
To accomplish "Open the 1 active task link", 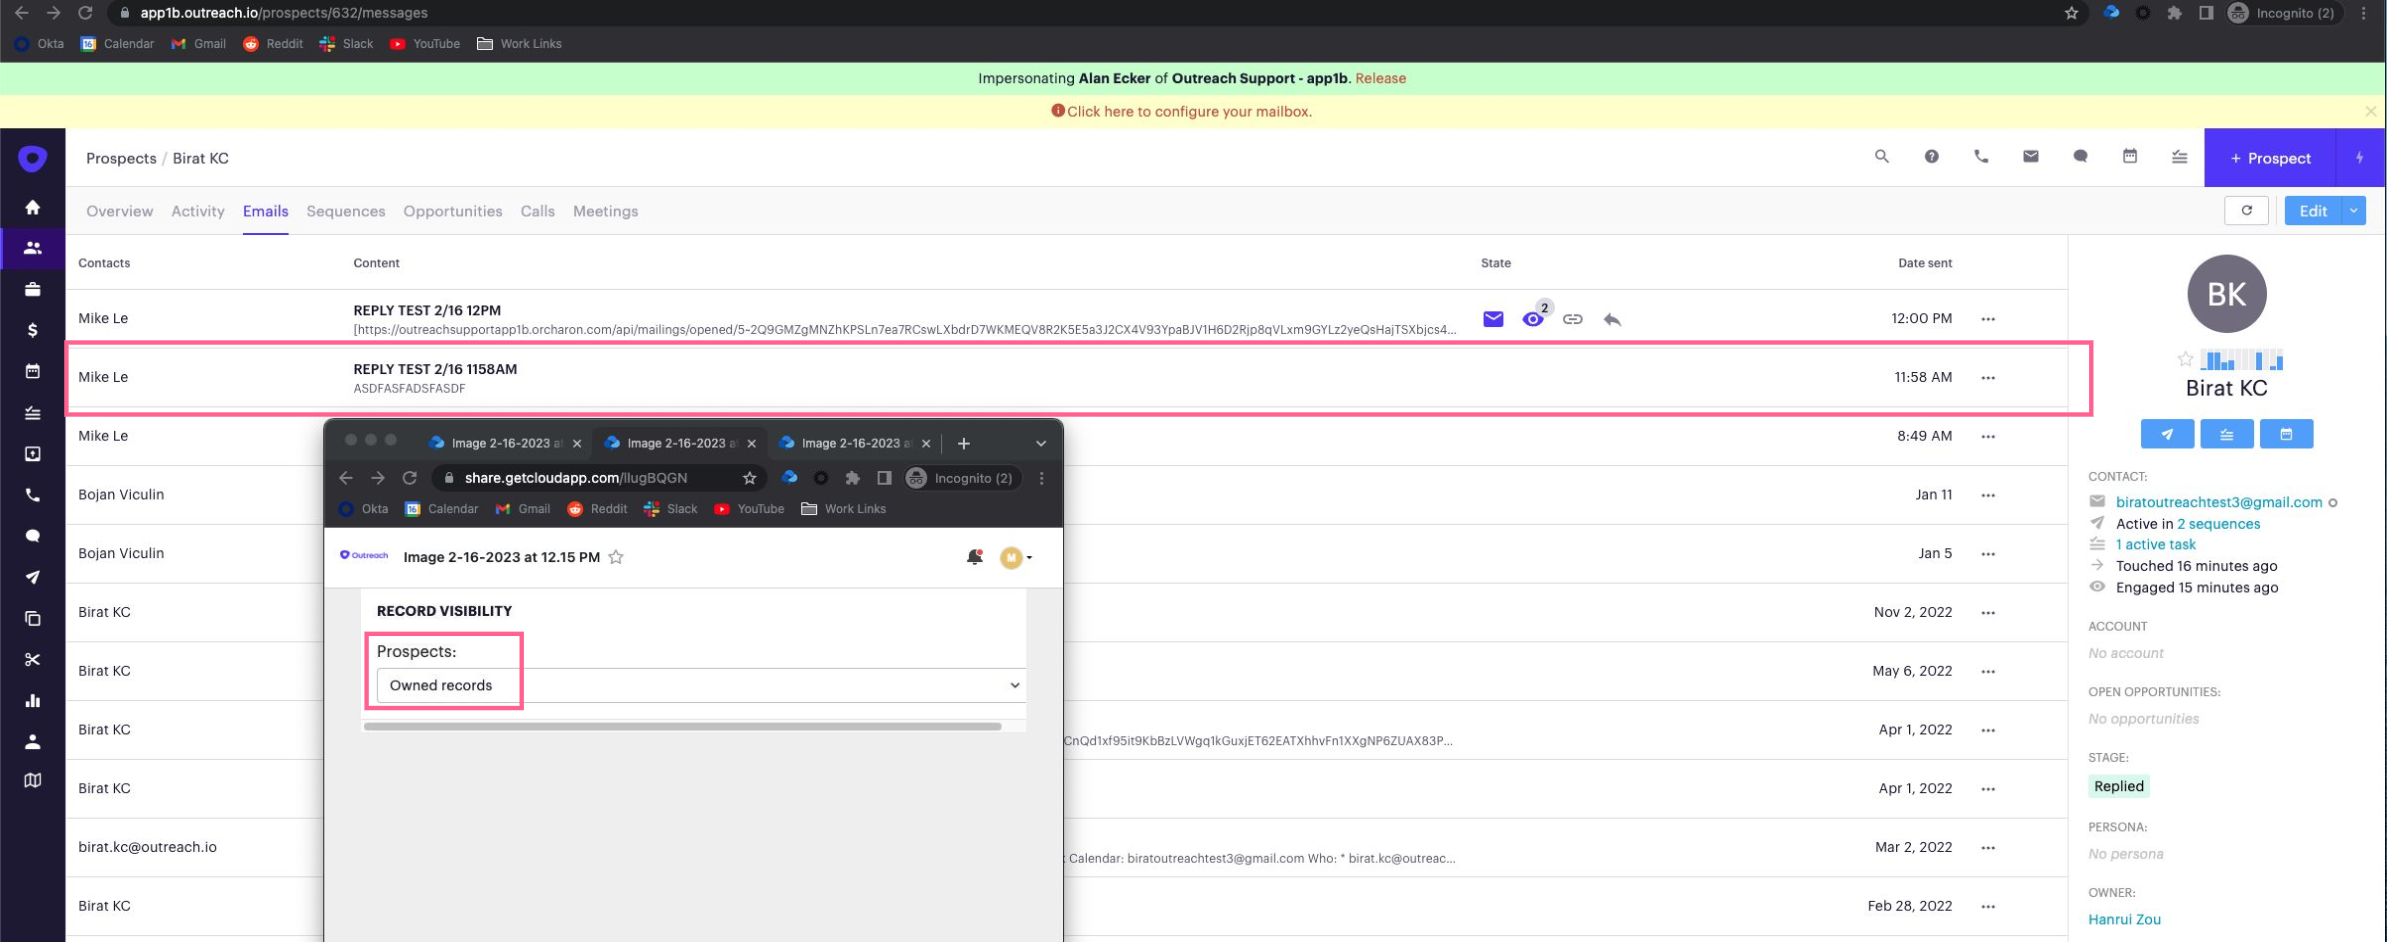I will (2155, 545).
